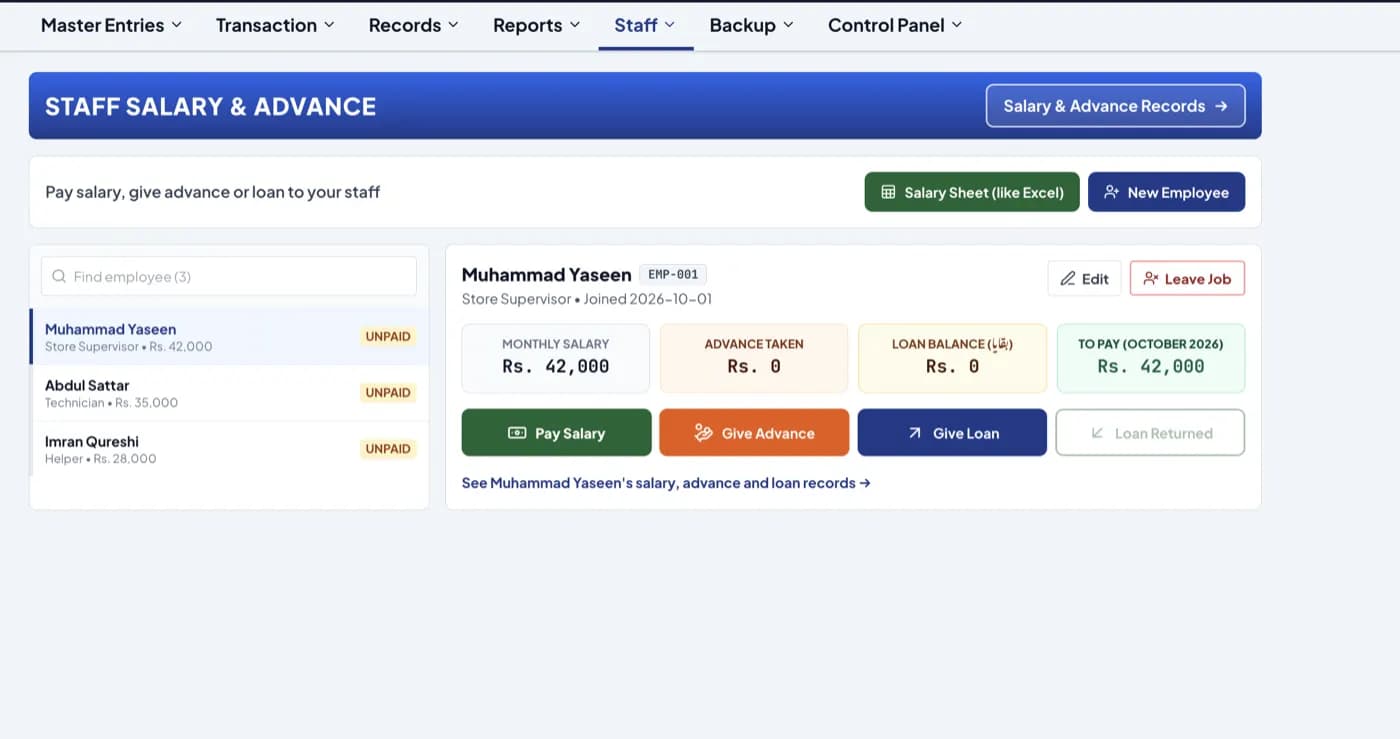The image size is (1400, 739).
Task: Open Salary & Advance Records page
Action: 1115,106
